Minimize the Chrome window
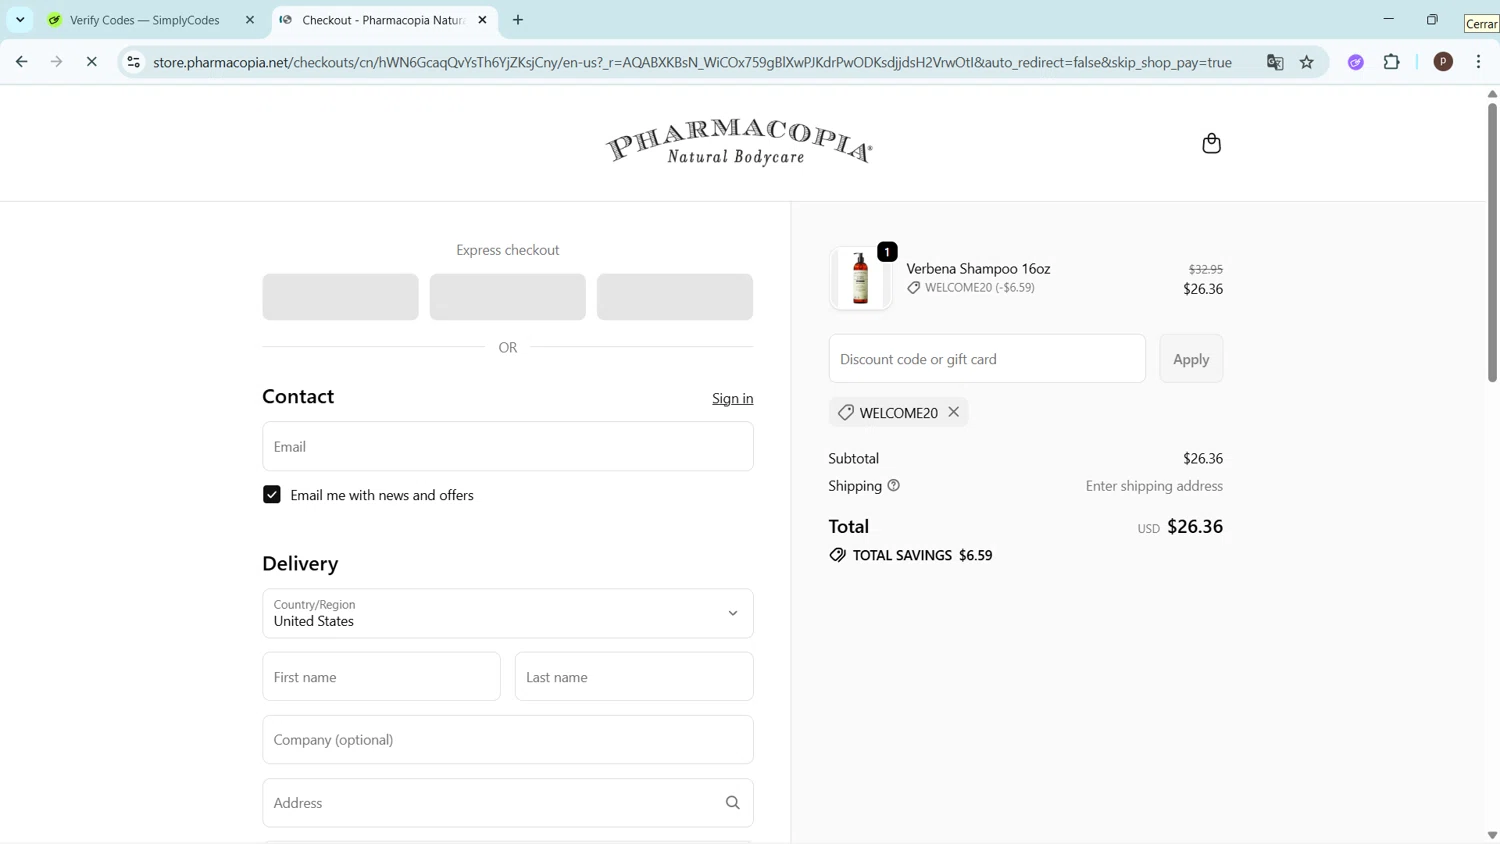 click(1388, 20)
